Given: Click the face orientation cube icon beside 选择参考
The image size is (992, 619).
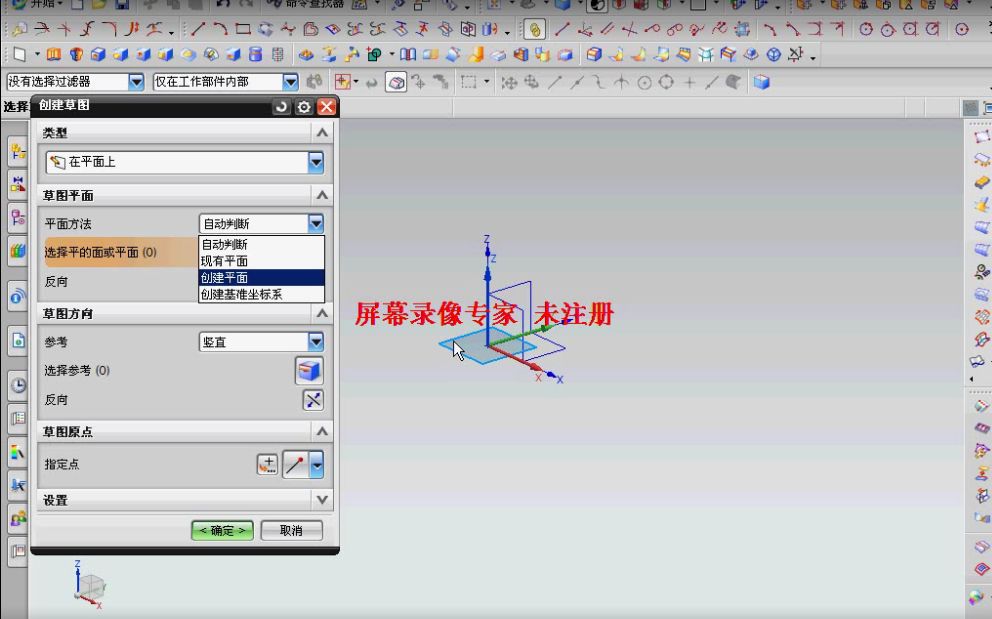Looking at the screenshot, I should coord(309,370).
